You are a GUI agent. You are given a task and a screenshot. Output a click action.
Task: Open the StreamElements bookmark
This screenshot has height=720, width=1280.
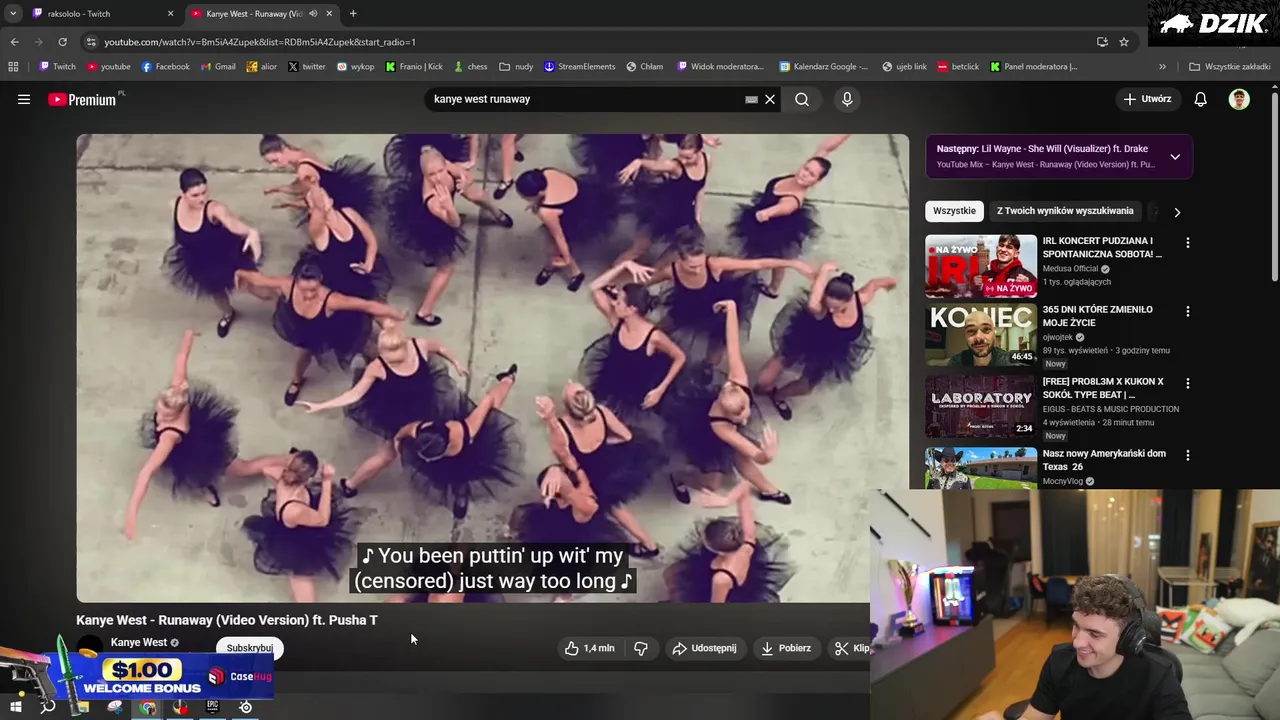click(579, 67)
